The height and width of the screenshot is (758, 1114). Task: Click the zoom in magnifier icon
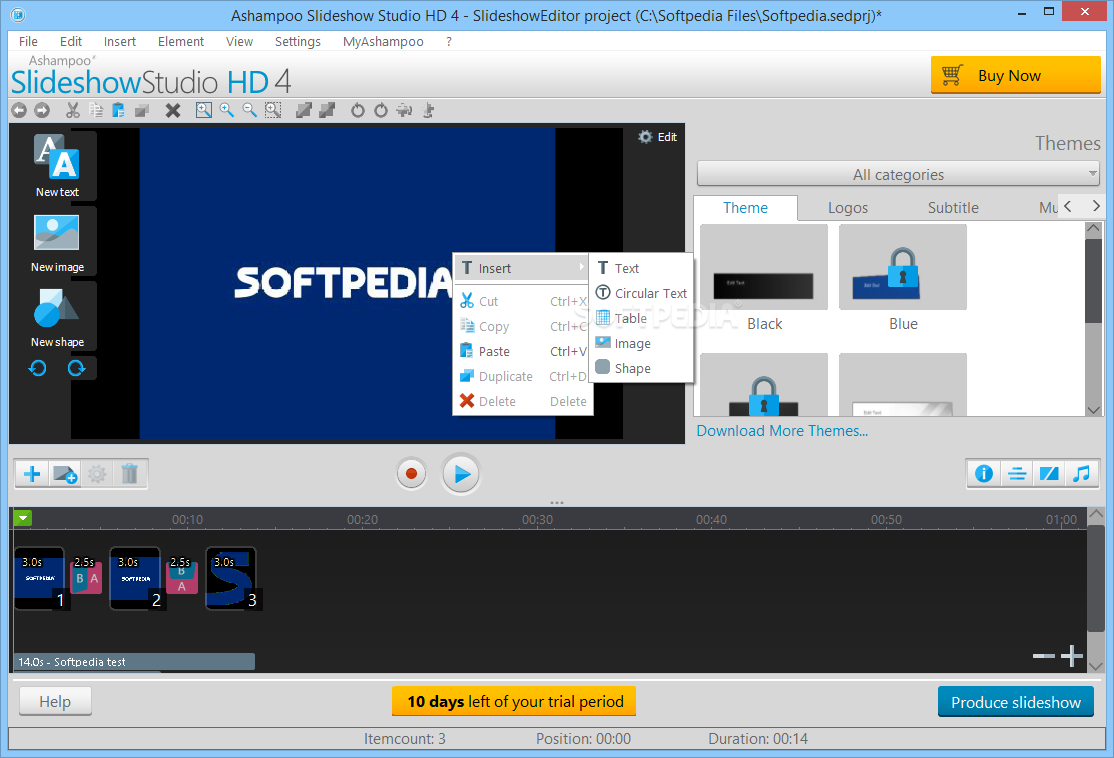click(x=227, y=110)
